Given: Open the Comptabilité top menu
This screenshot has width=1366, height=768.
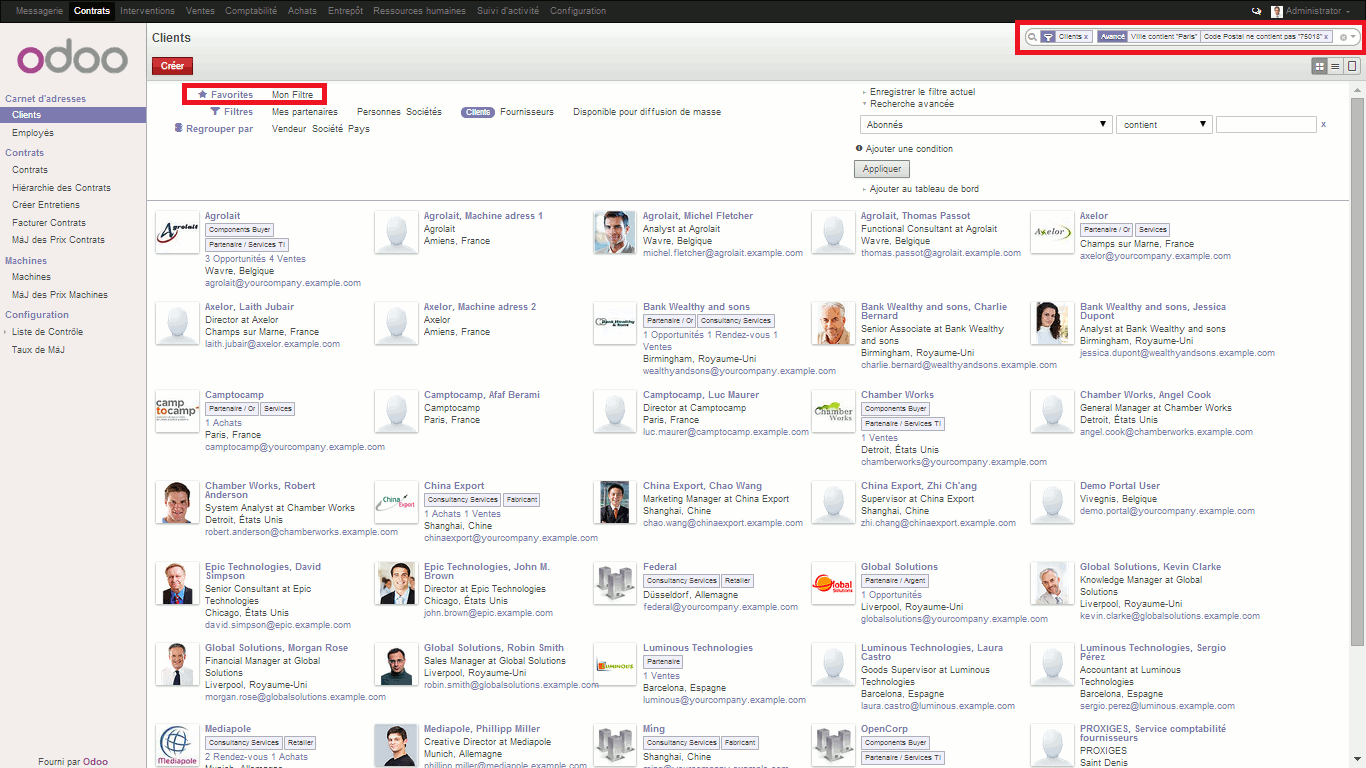Looking at the screenshot, I should pyautogui.click(x=251, y=11).
